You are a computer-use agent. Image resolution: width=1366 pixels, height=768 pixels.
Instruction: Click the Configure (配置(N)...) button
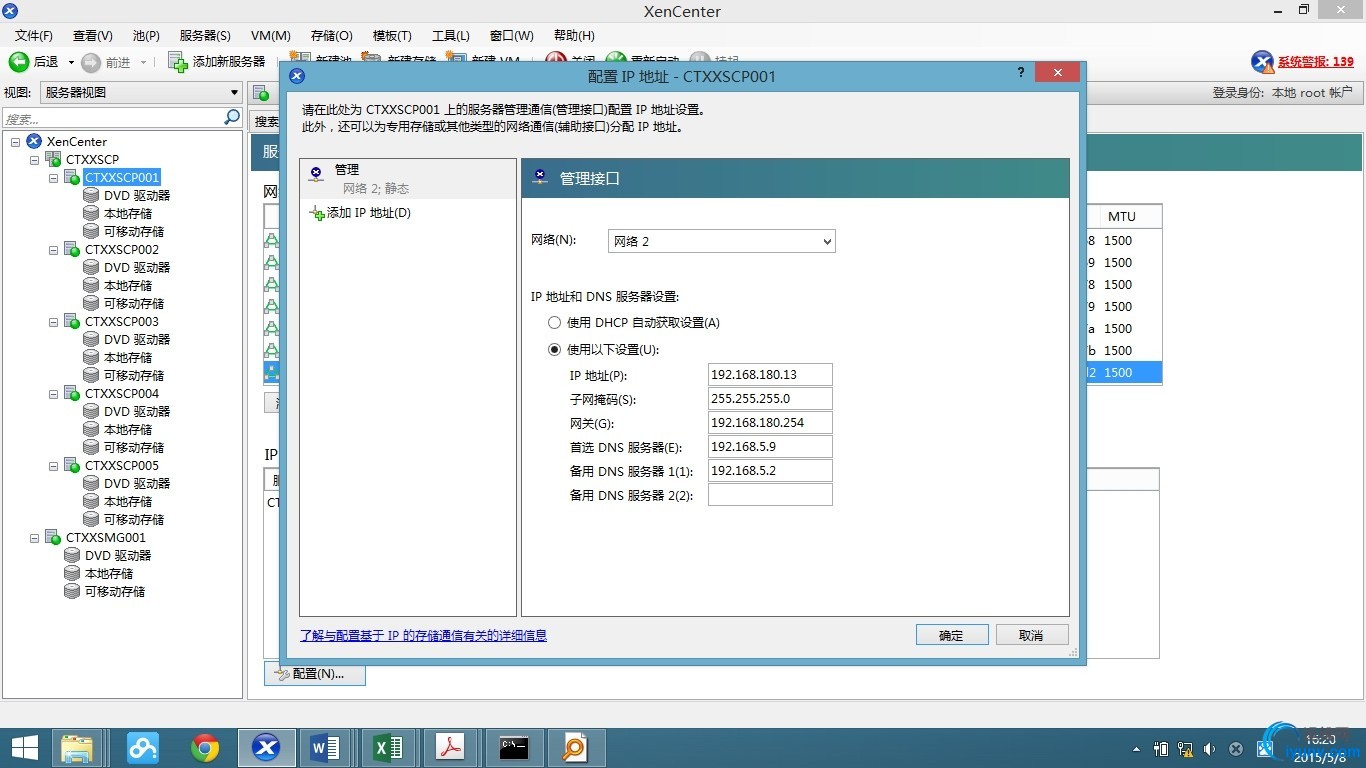pyautogui.click(x=315, y=674)
